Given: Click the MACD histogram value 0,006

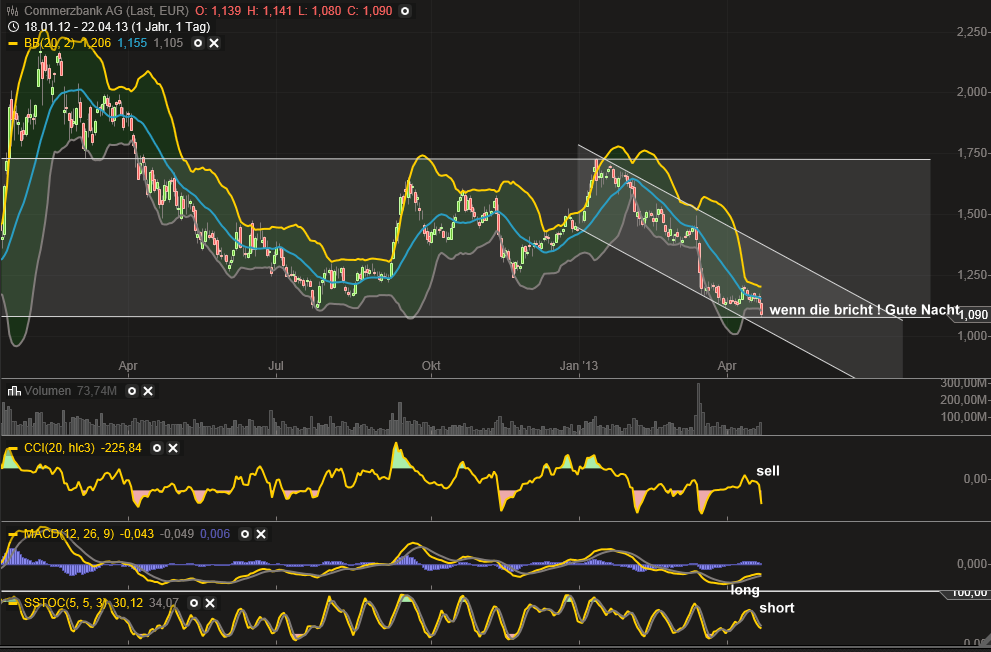Looking at the screenshot, I should (215, 534).
